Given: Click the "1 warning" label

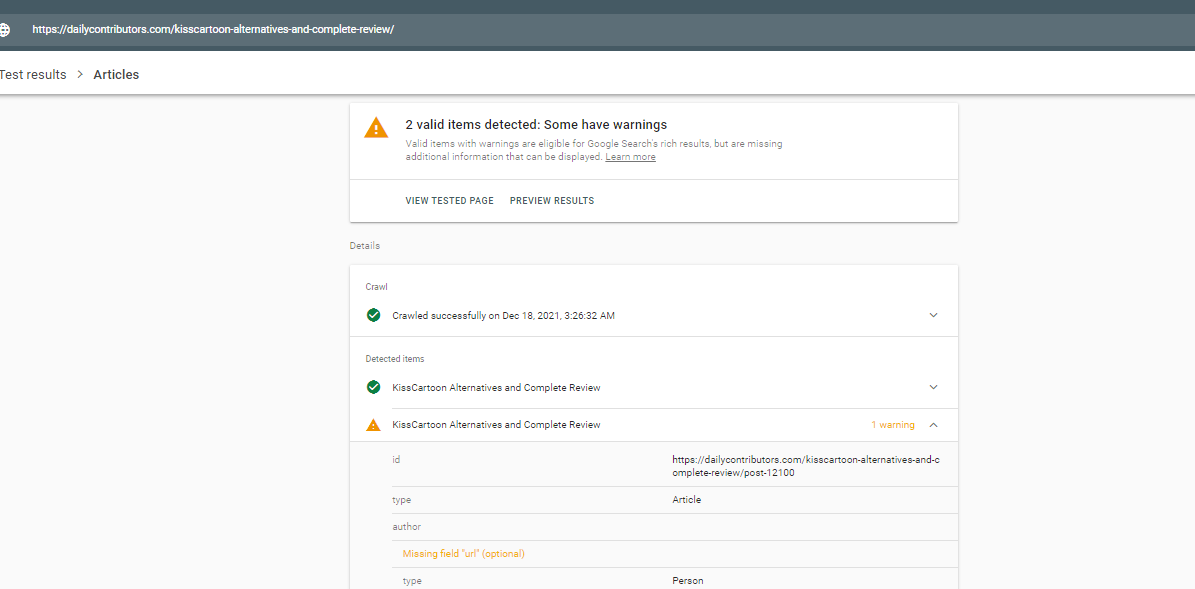Looking at the screenshot, I should (x=892, y=425).
